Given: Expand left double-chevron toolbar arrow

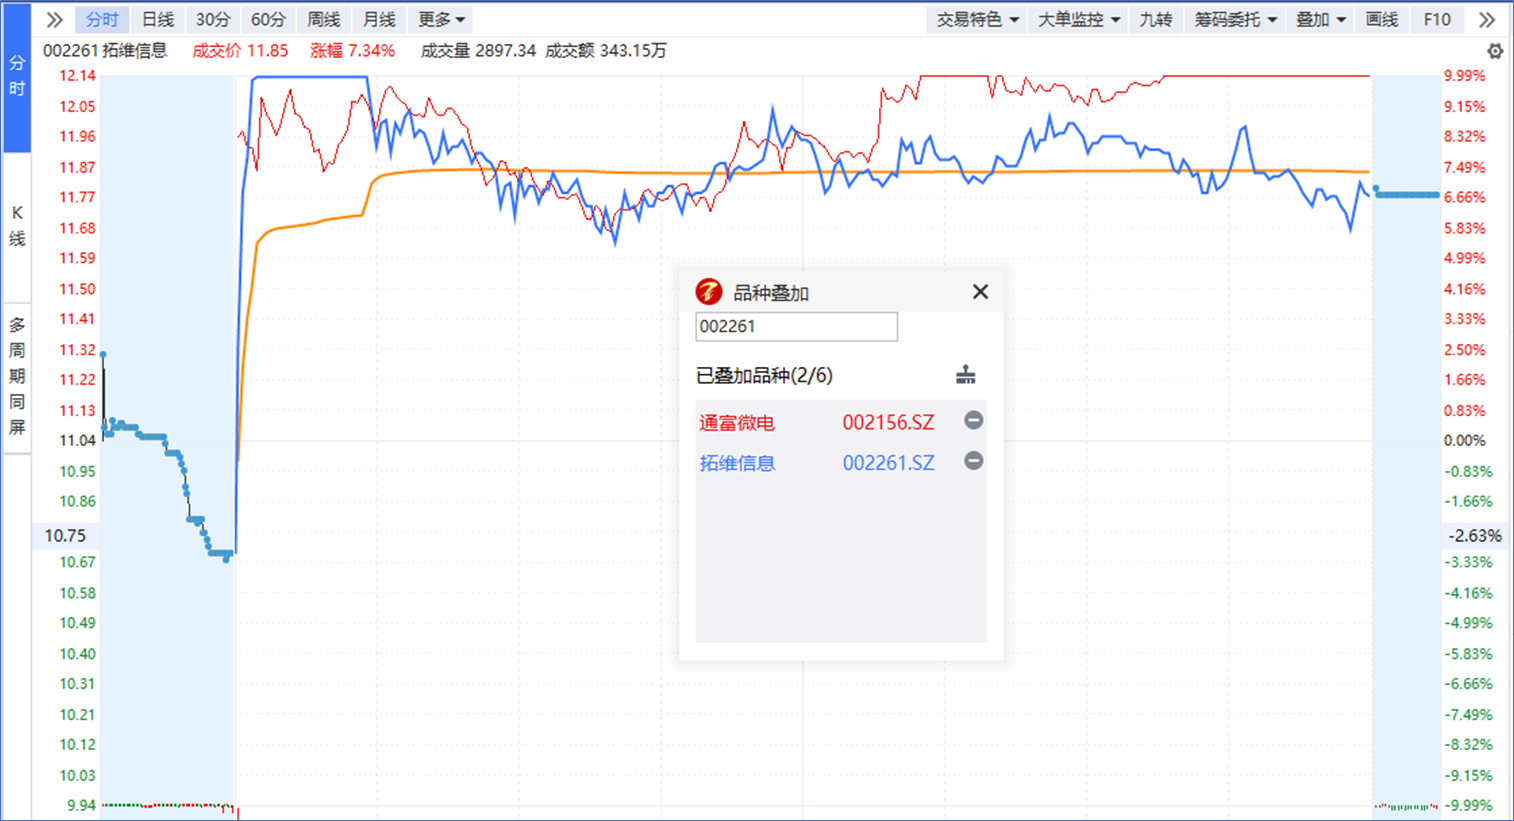Looking at the screenshot, I should pyautogui.click(x=55, y=20).
